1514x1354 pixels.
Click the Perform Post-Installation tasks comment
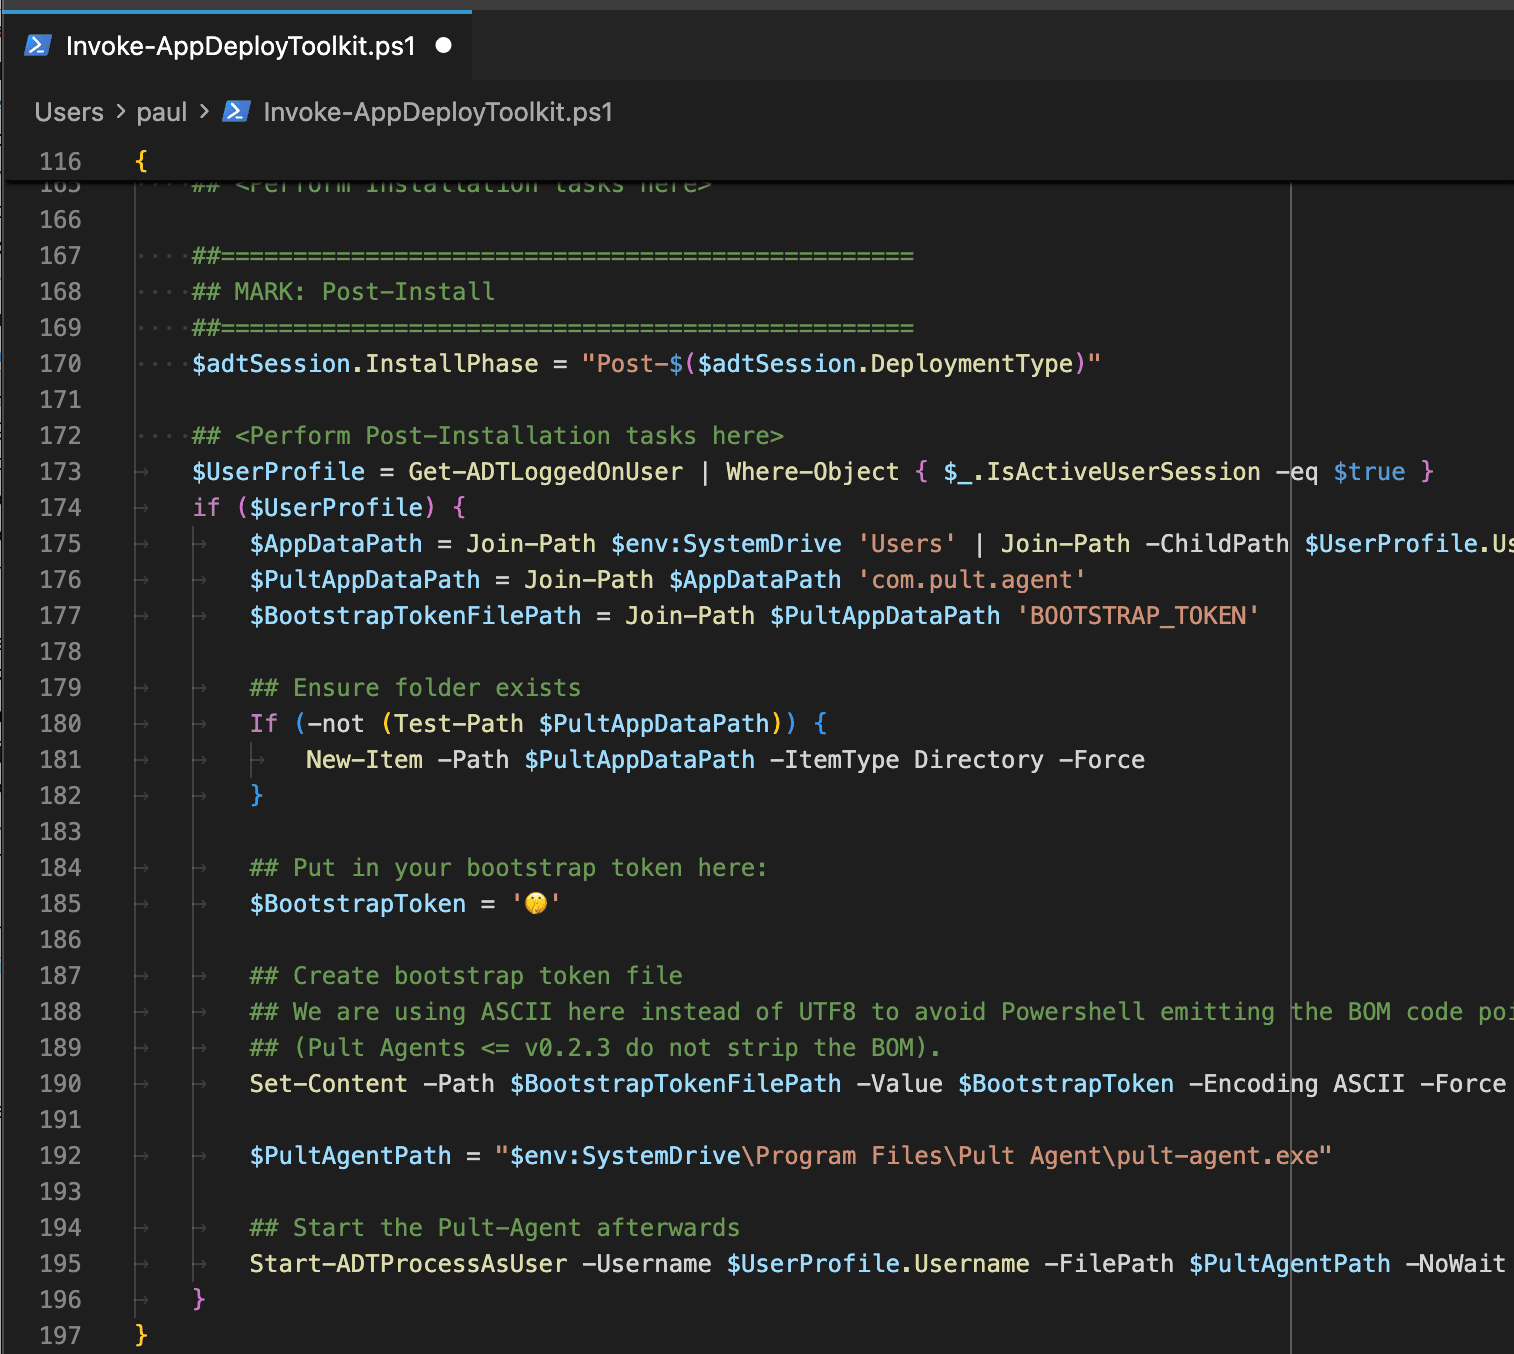pyautogui.click(x=487, y=436)
